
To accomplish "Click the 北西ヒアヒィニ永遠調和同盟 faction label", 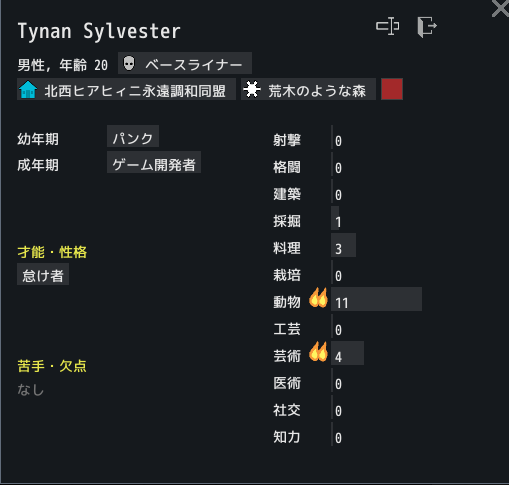I will 126,89.
